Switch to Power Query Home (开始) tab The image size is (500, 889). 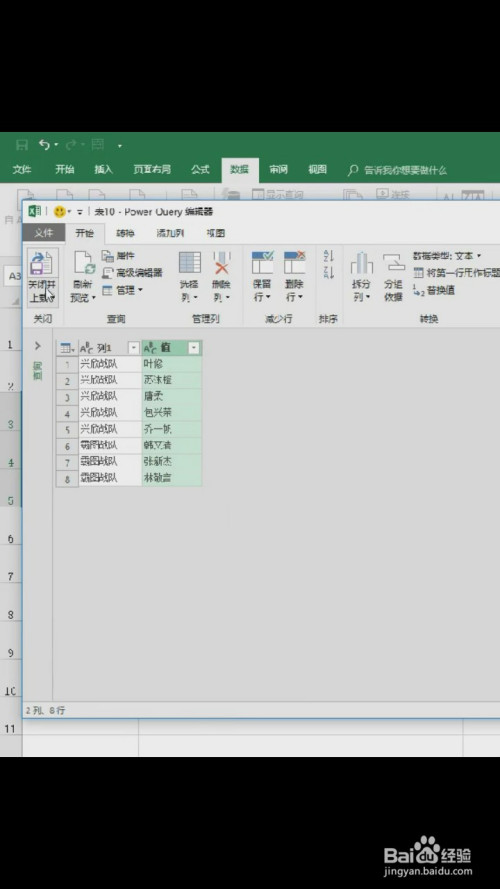pos(84,233)
